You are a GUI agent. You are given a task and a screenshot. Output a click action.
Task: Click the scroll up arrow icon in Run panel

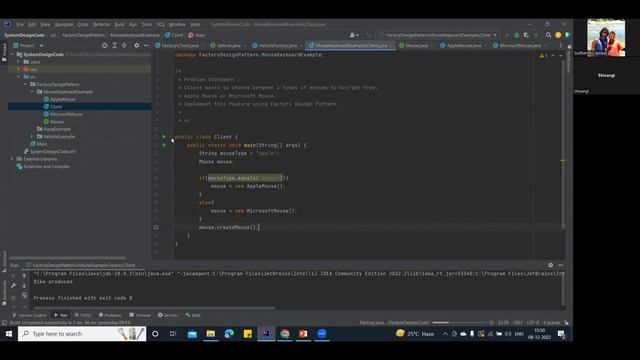tap(24, 276)
